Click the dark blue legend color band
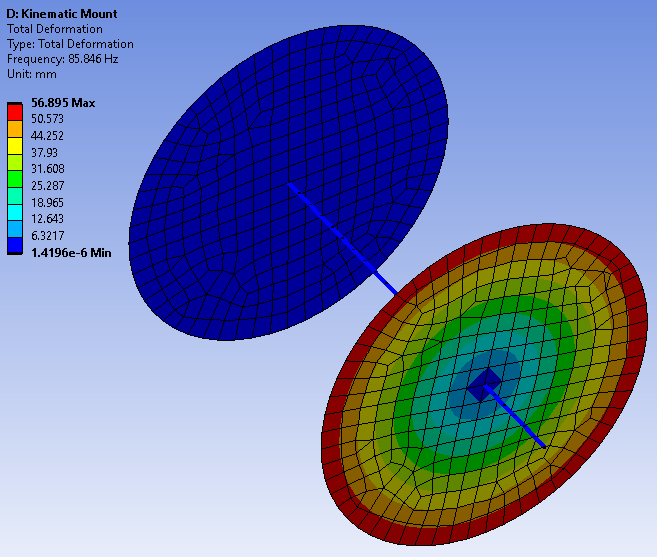 15,245
